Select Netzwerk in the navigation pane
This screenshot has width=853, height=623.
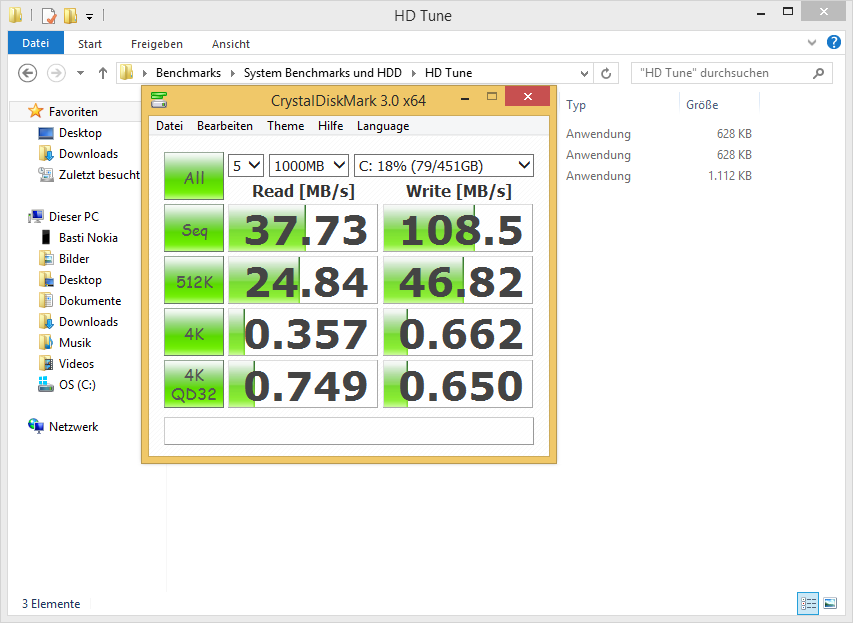(x=73, y=427)
